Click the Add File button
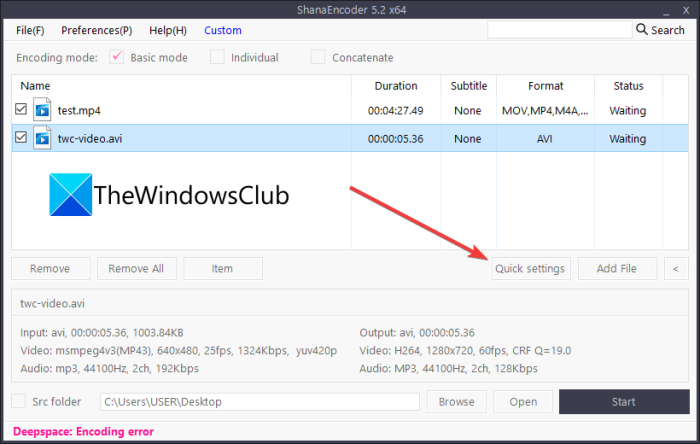Viewport: 700px width, 444px height. coord(617,269)
